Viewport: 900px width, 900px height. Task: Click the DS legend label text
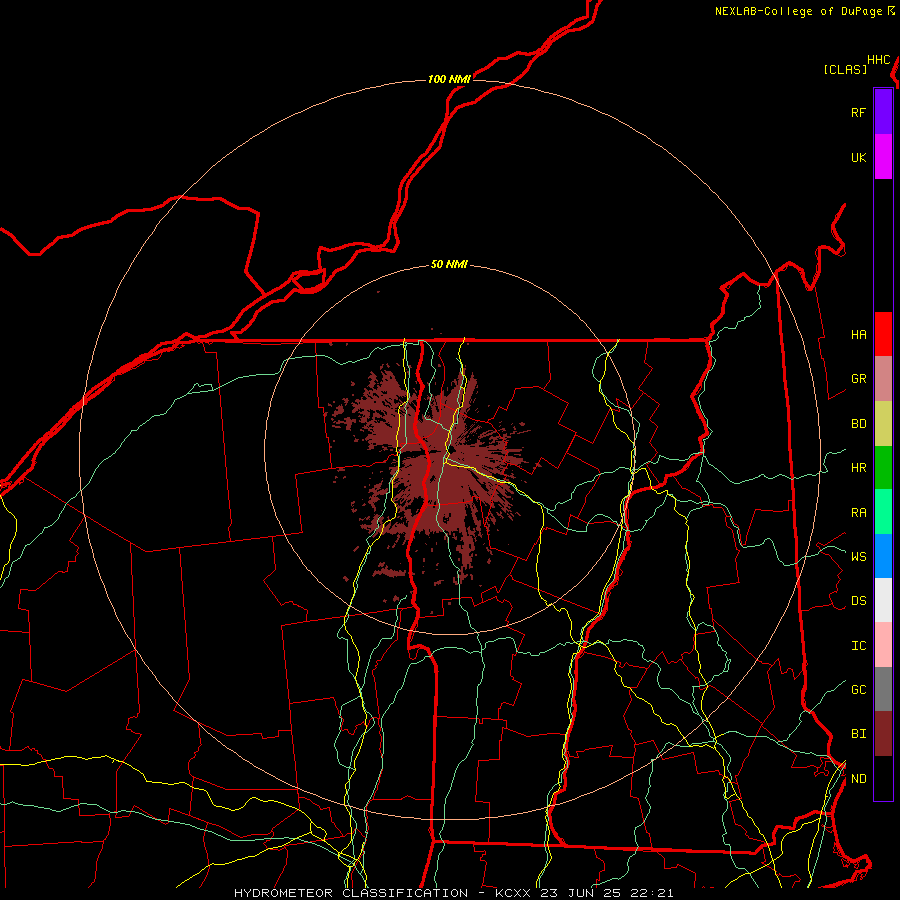coord(858,601)
